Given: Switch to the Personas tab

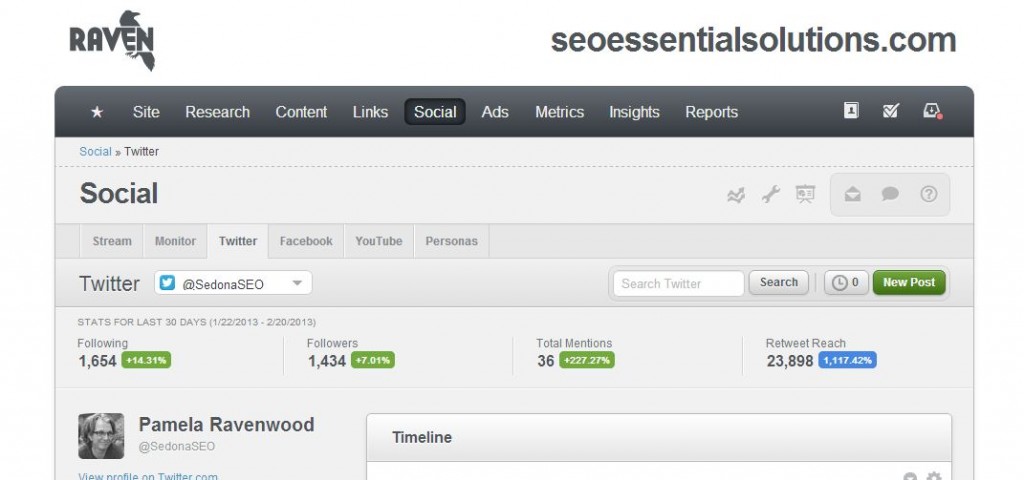Looking at the screenshot, I should (451, 241).
